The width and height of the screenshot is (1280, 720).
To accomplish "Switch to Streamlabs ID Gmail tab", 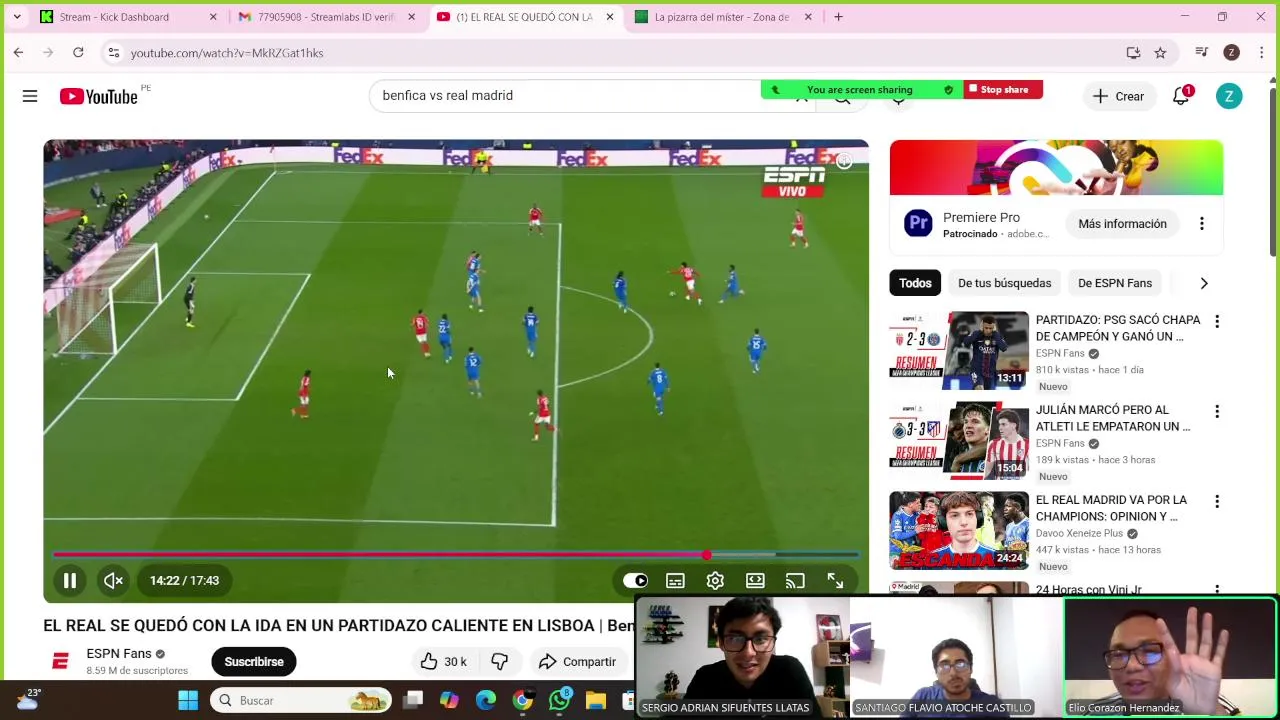I will 326,17.
